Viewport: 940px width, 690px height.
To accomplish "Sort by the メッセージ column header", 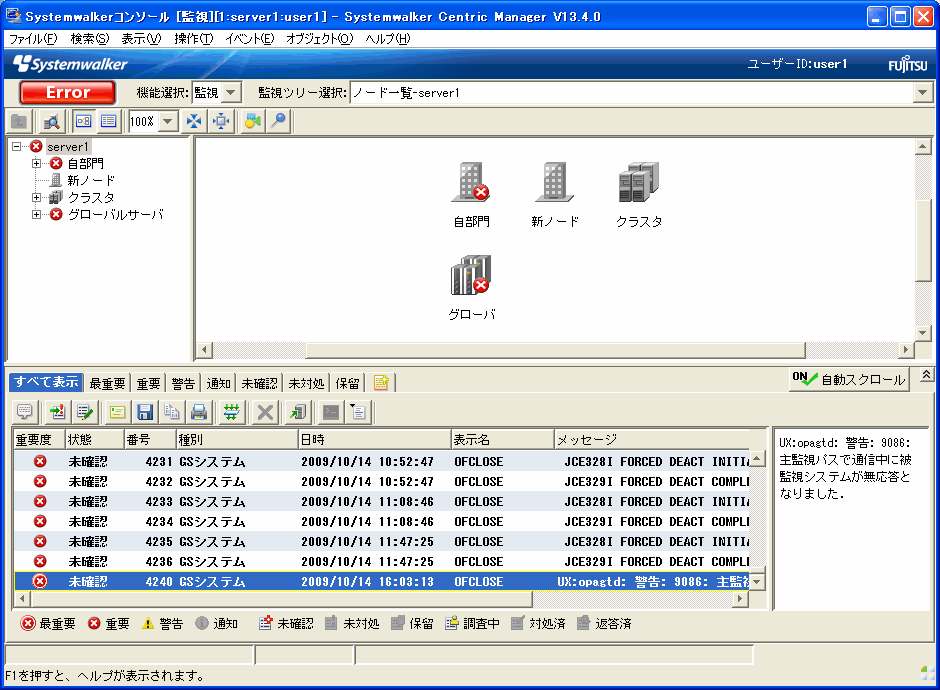I will pos(652,439).
